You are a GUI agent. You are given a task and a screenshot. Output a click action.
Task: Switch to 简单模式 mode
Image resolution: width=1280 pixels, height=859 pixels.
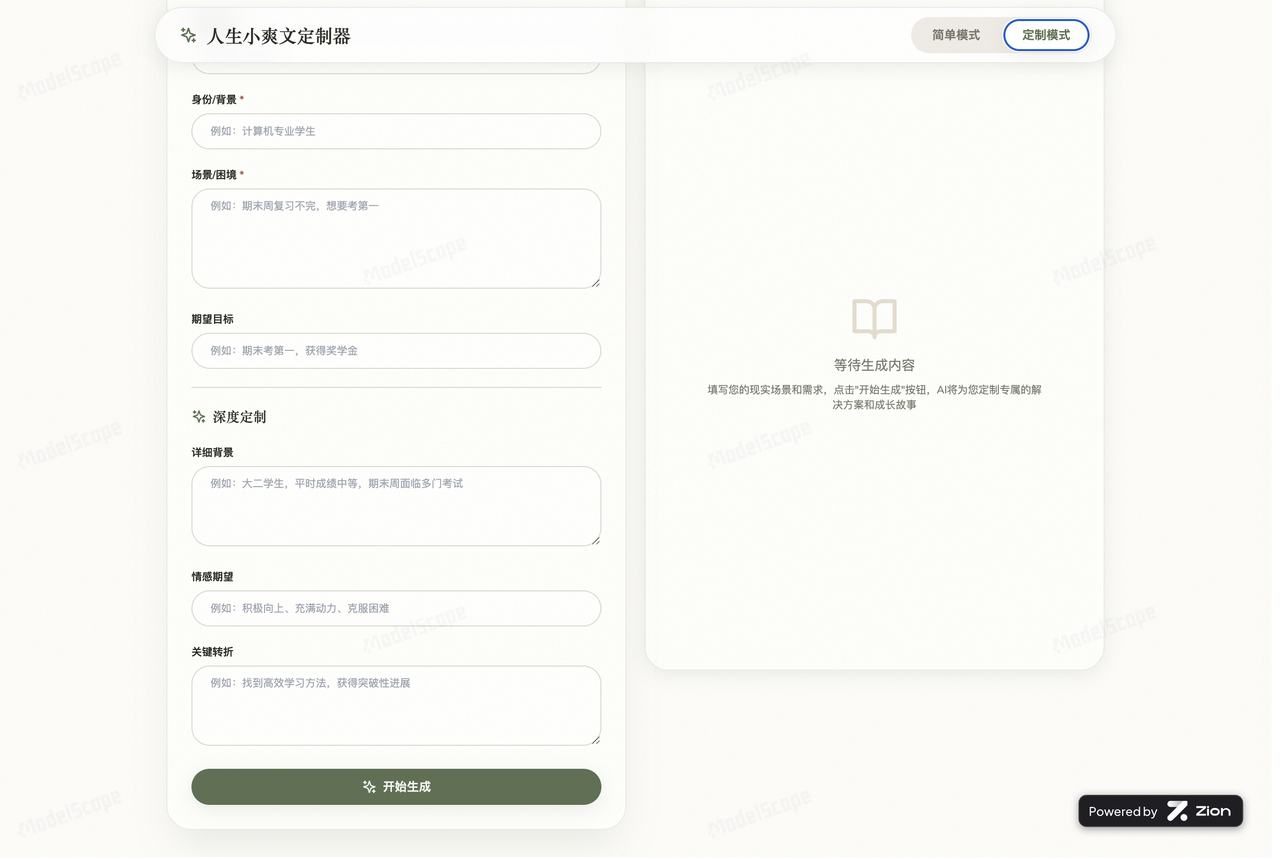(956, 35)
